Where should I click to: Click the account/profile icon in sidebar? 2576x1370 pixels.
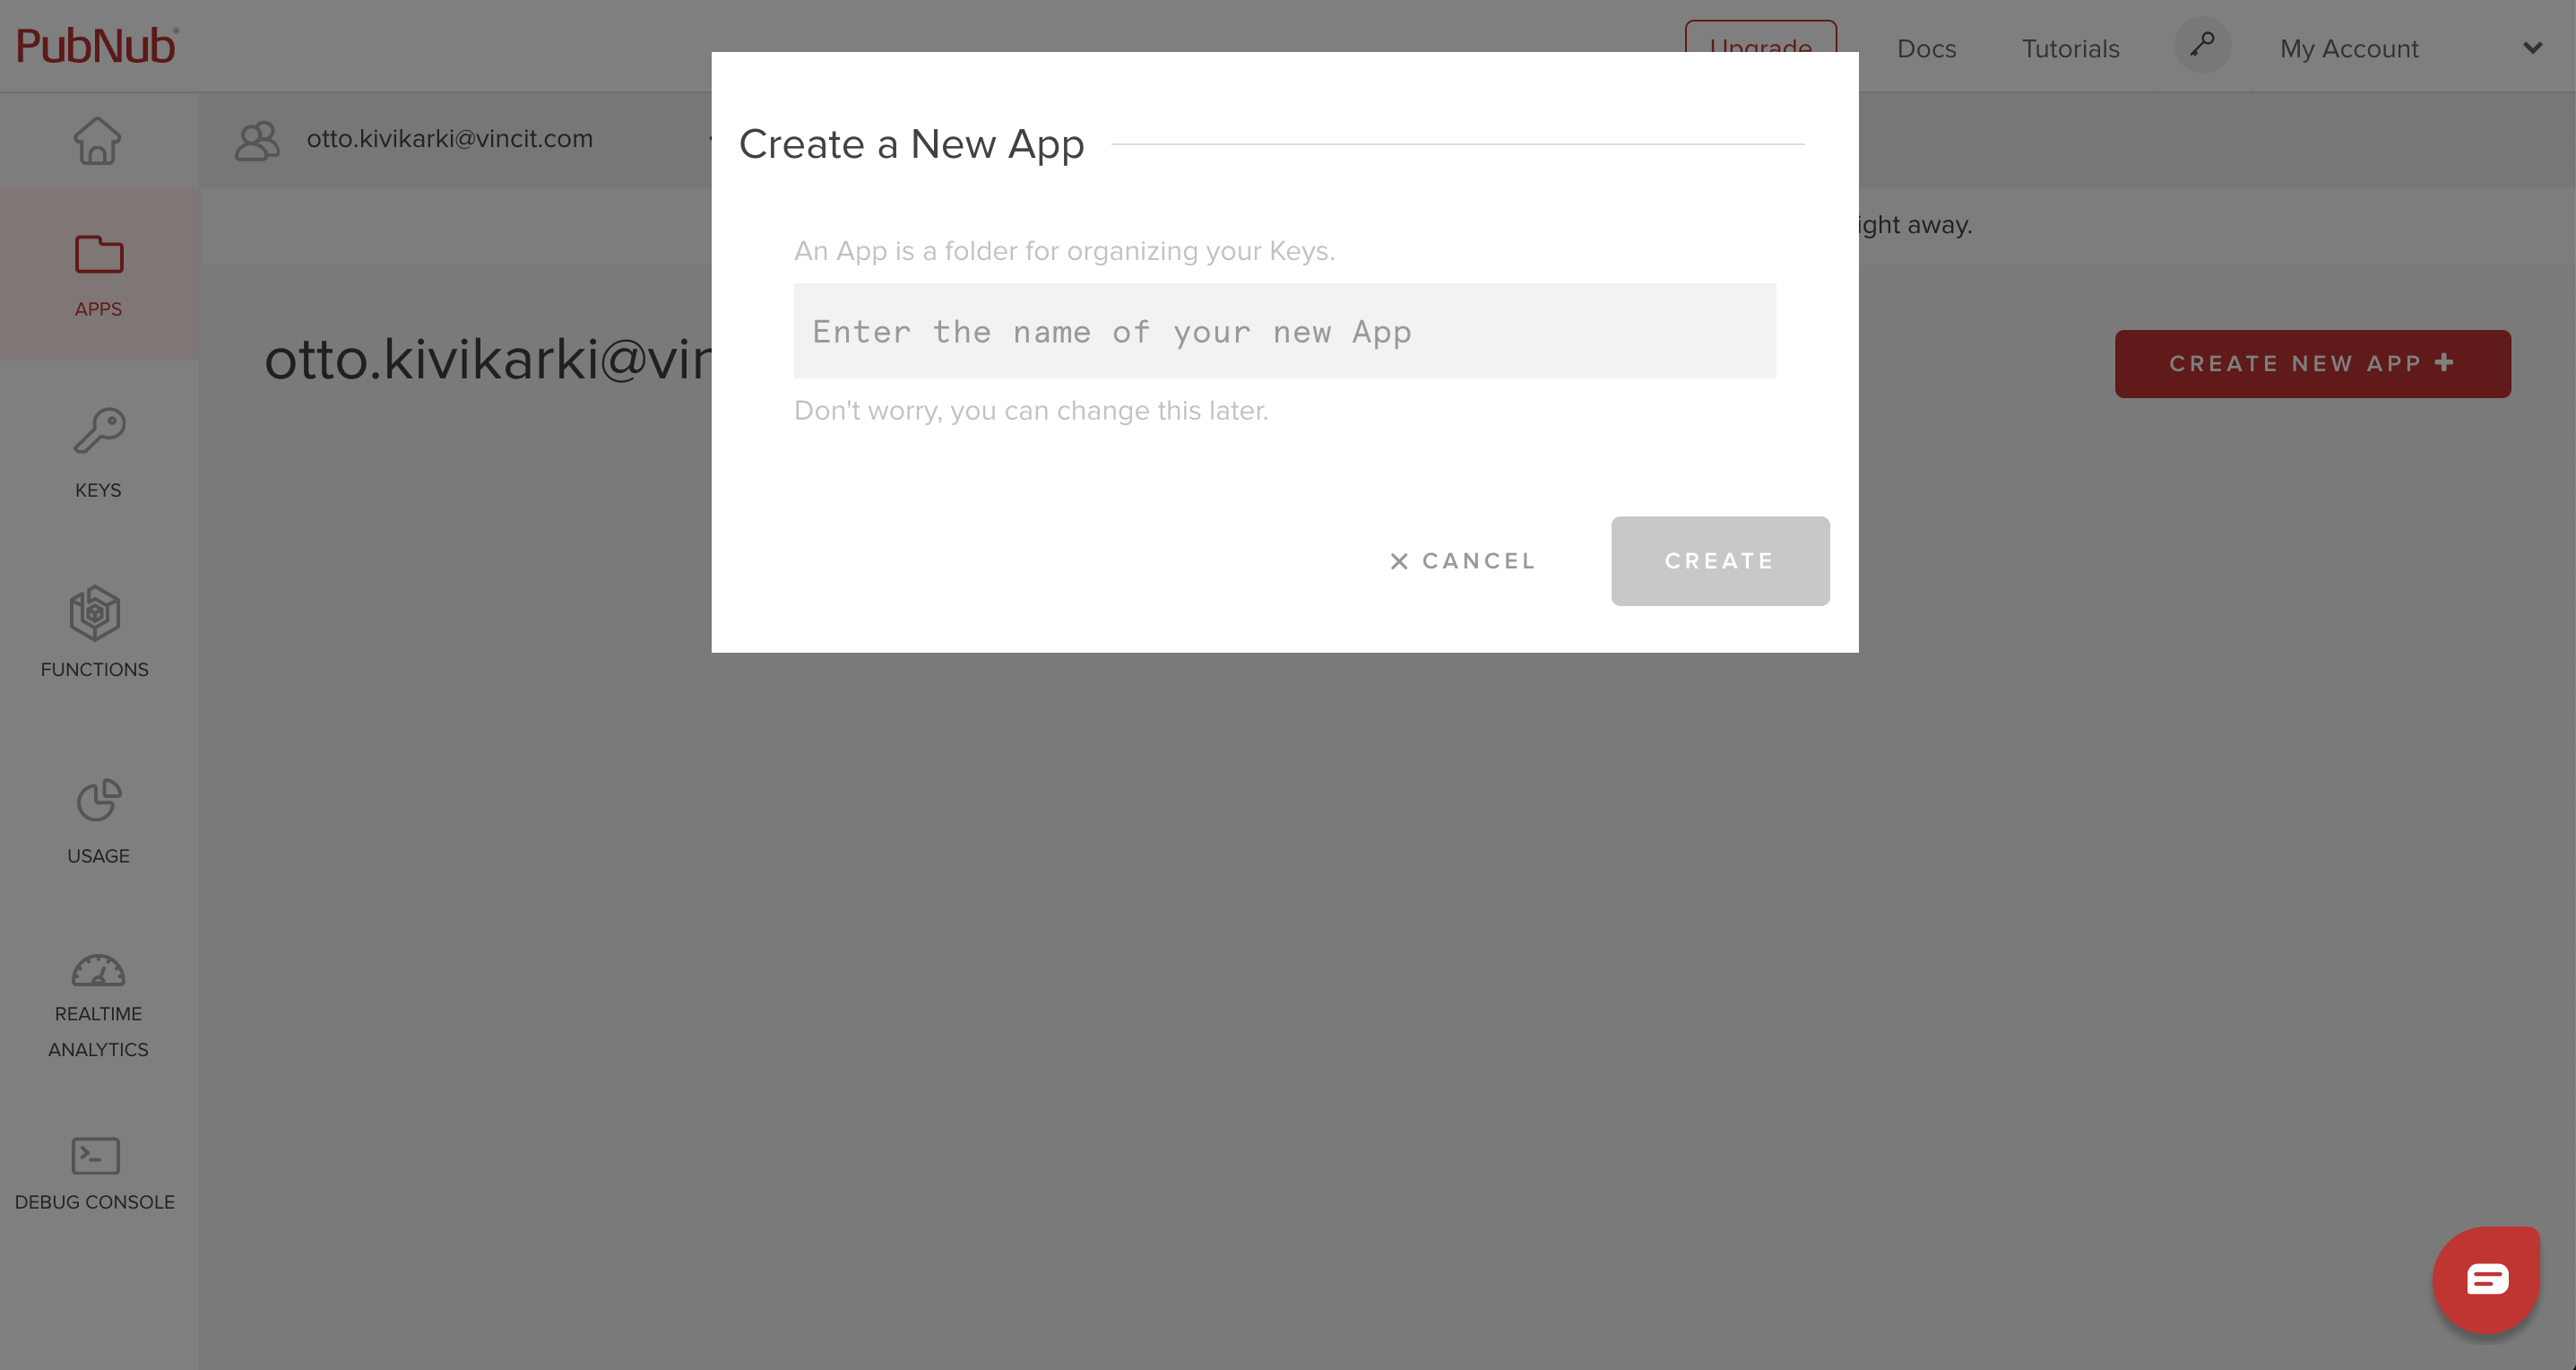257,140
